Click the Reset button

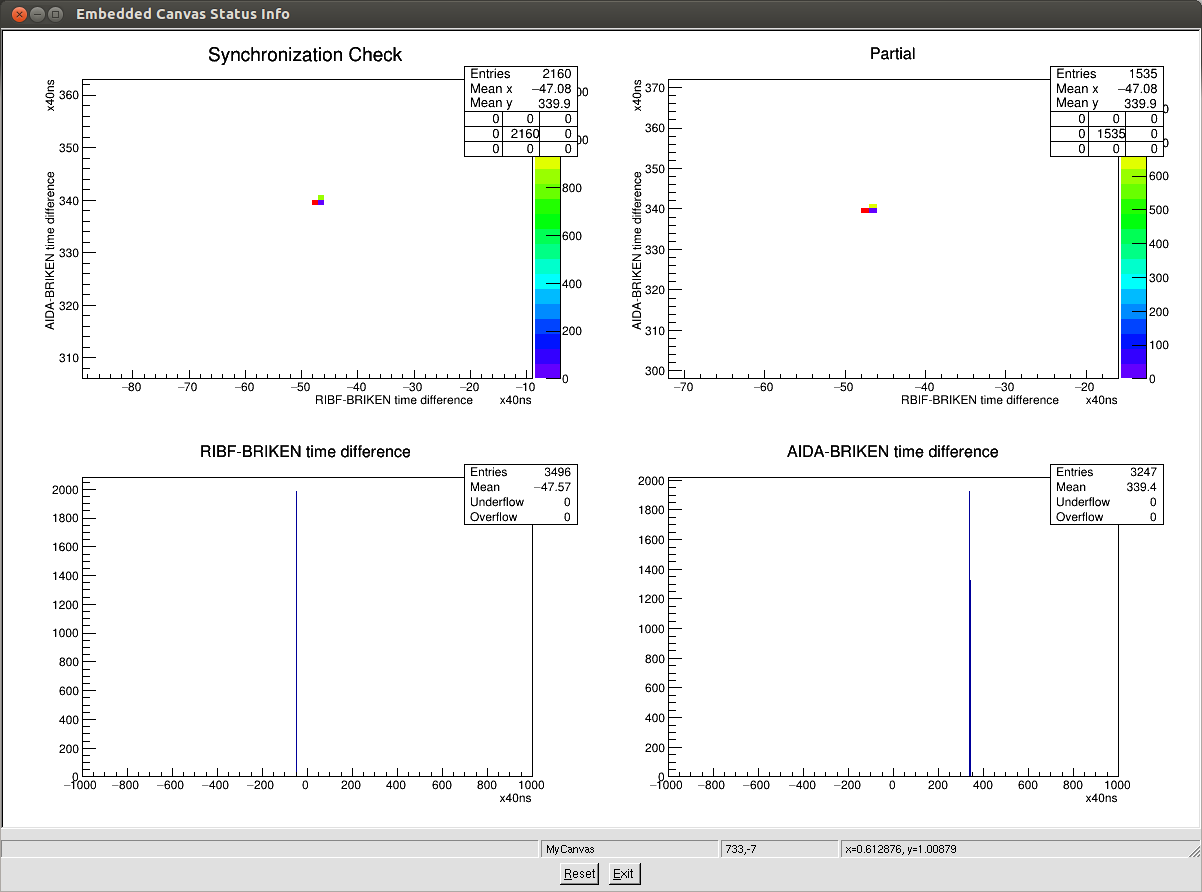[579, 873]
